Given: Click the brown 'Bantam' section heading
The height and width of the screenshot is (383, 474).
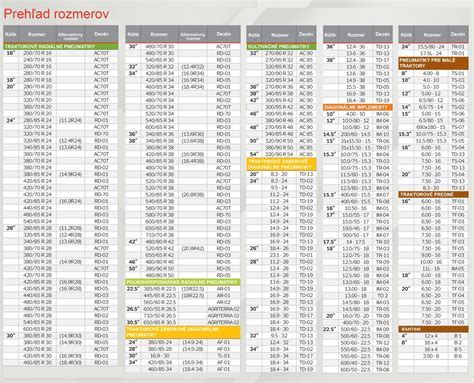Looking at the screenshot, I should pyautogui.click(x=433, y=329).
